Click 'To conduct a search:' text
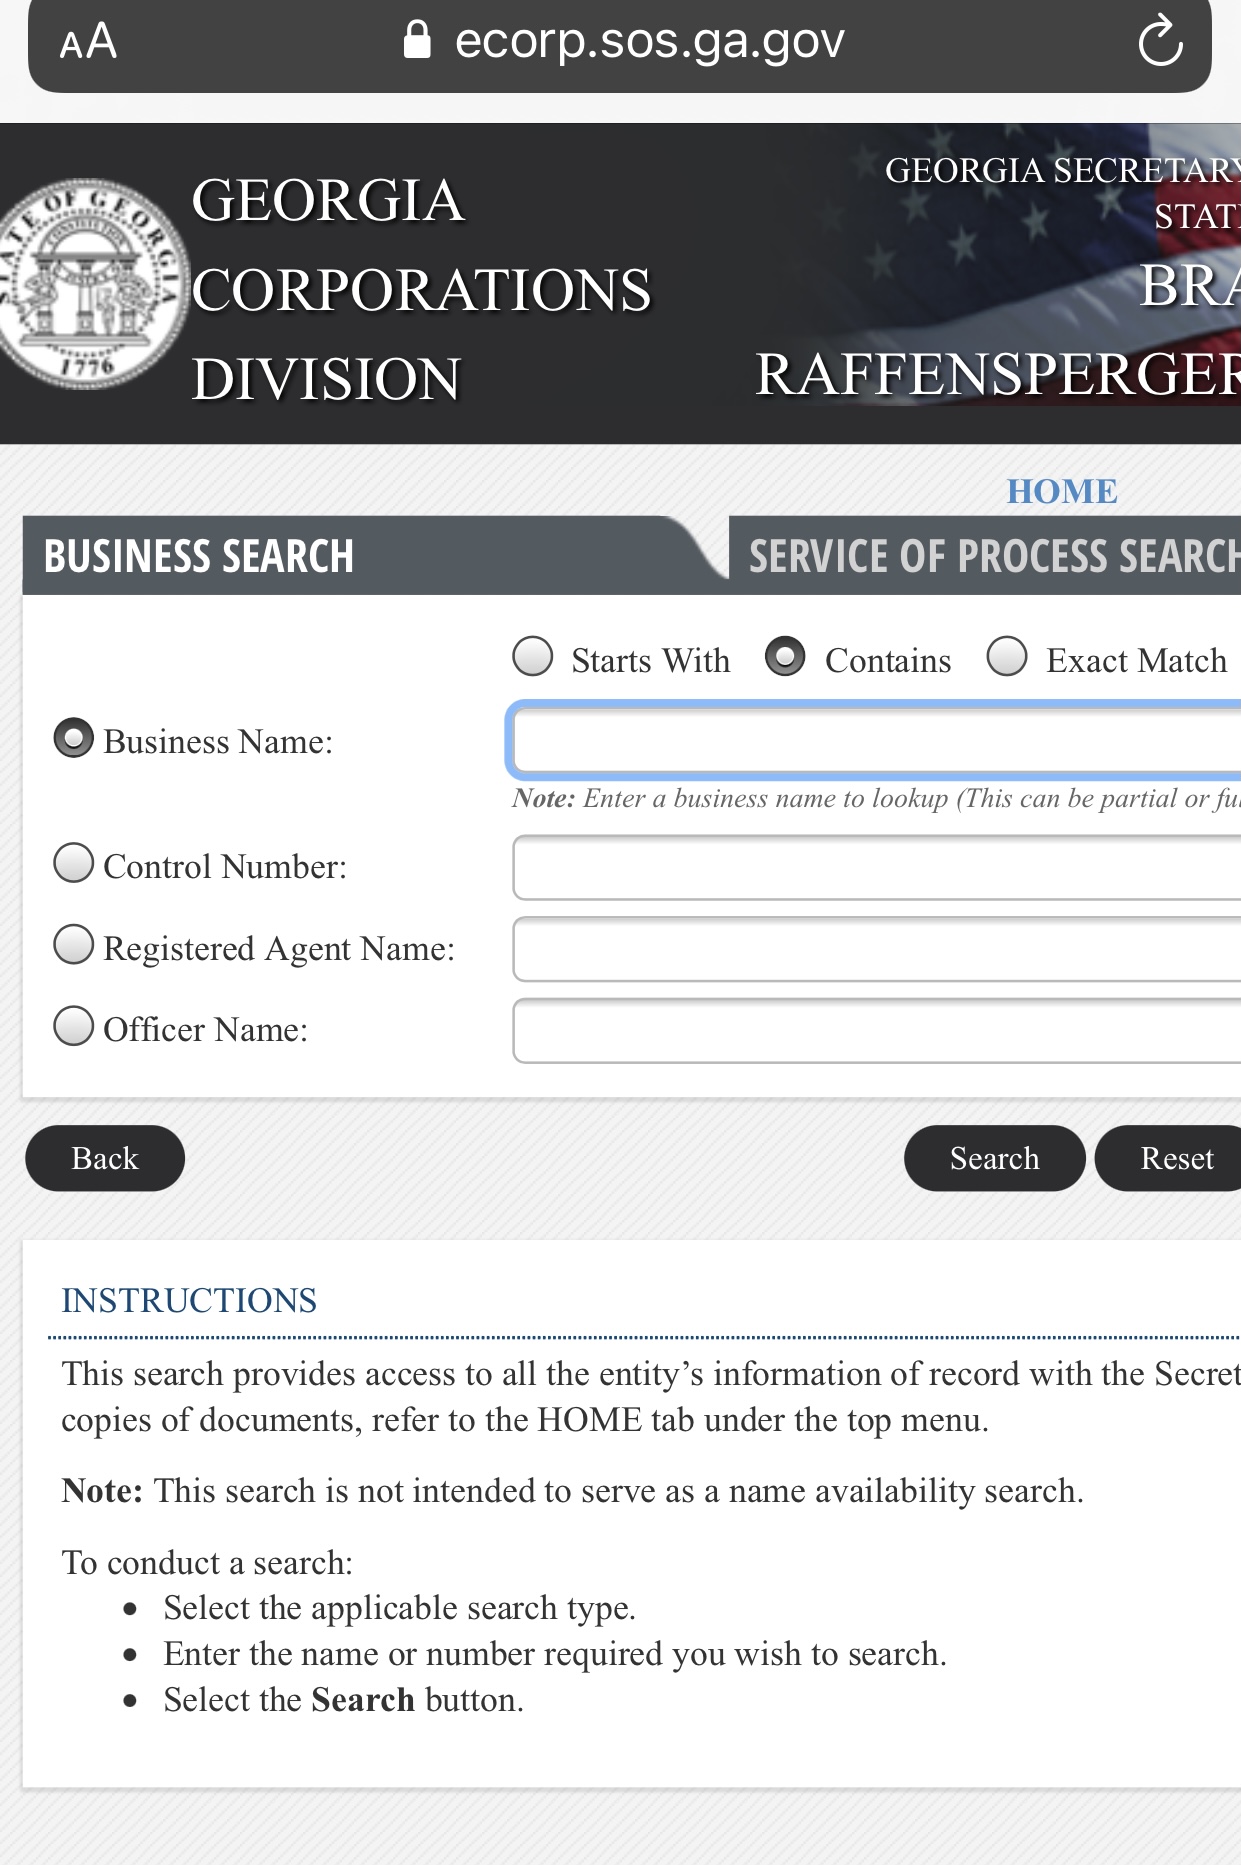This screenshot has width=1241, height=1865. tap(207, 1563)
